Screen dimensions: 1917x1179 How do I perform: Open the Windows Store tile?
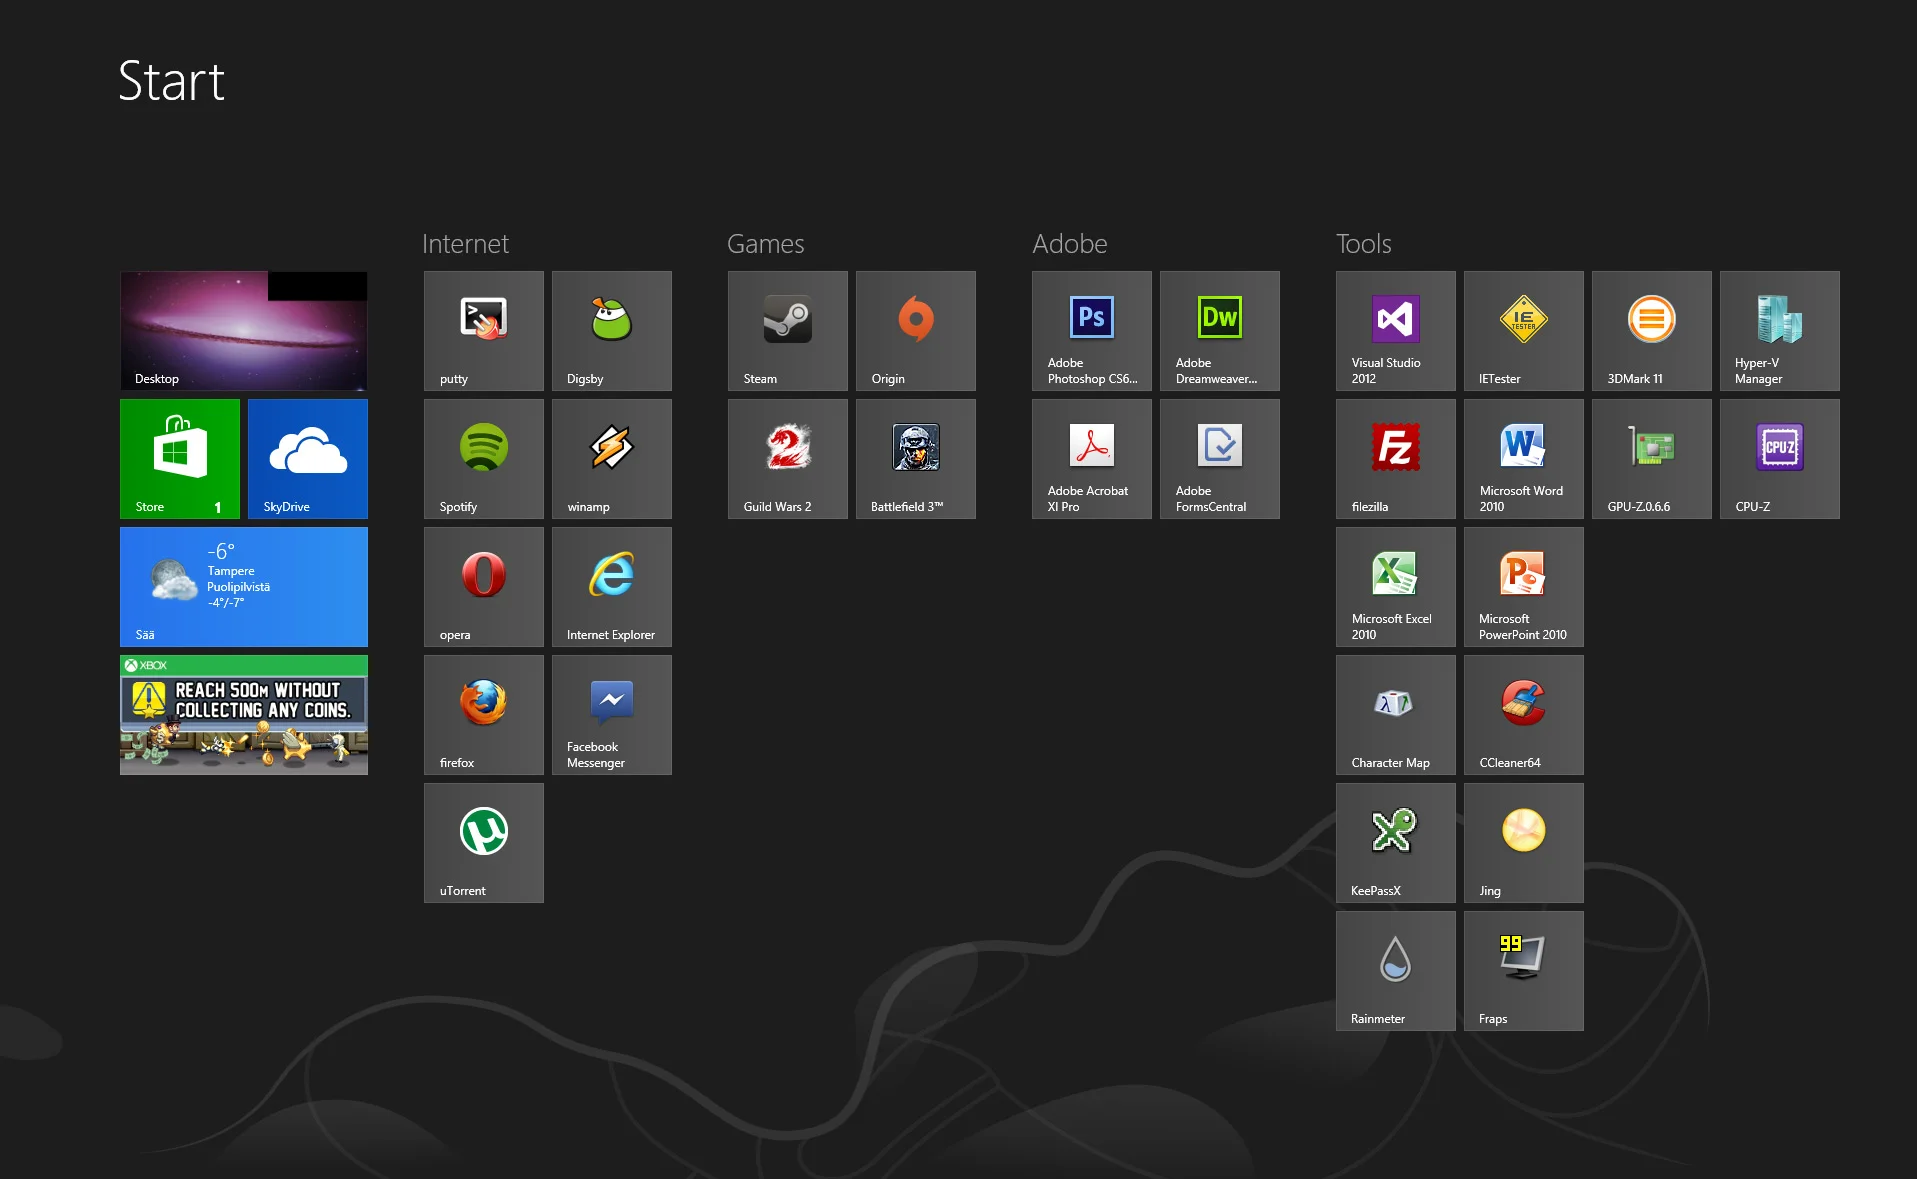[x=180, y=459]
